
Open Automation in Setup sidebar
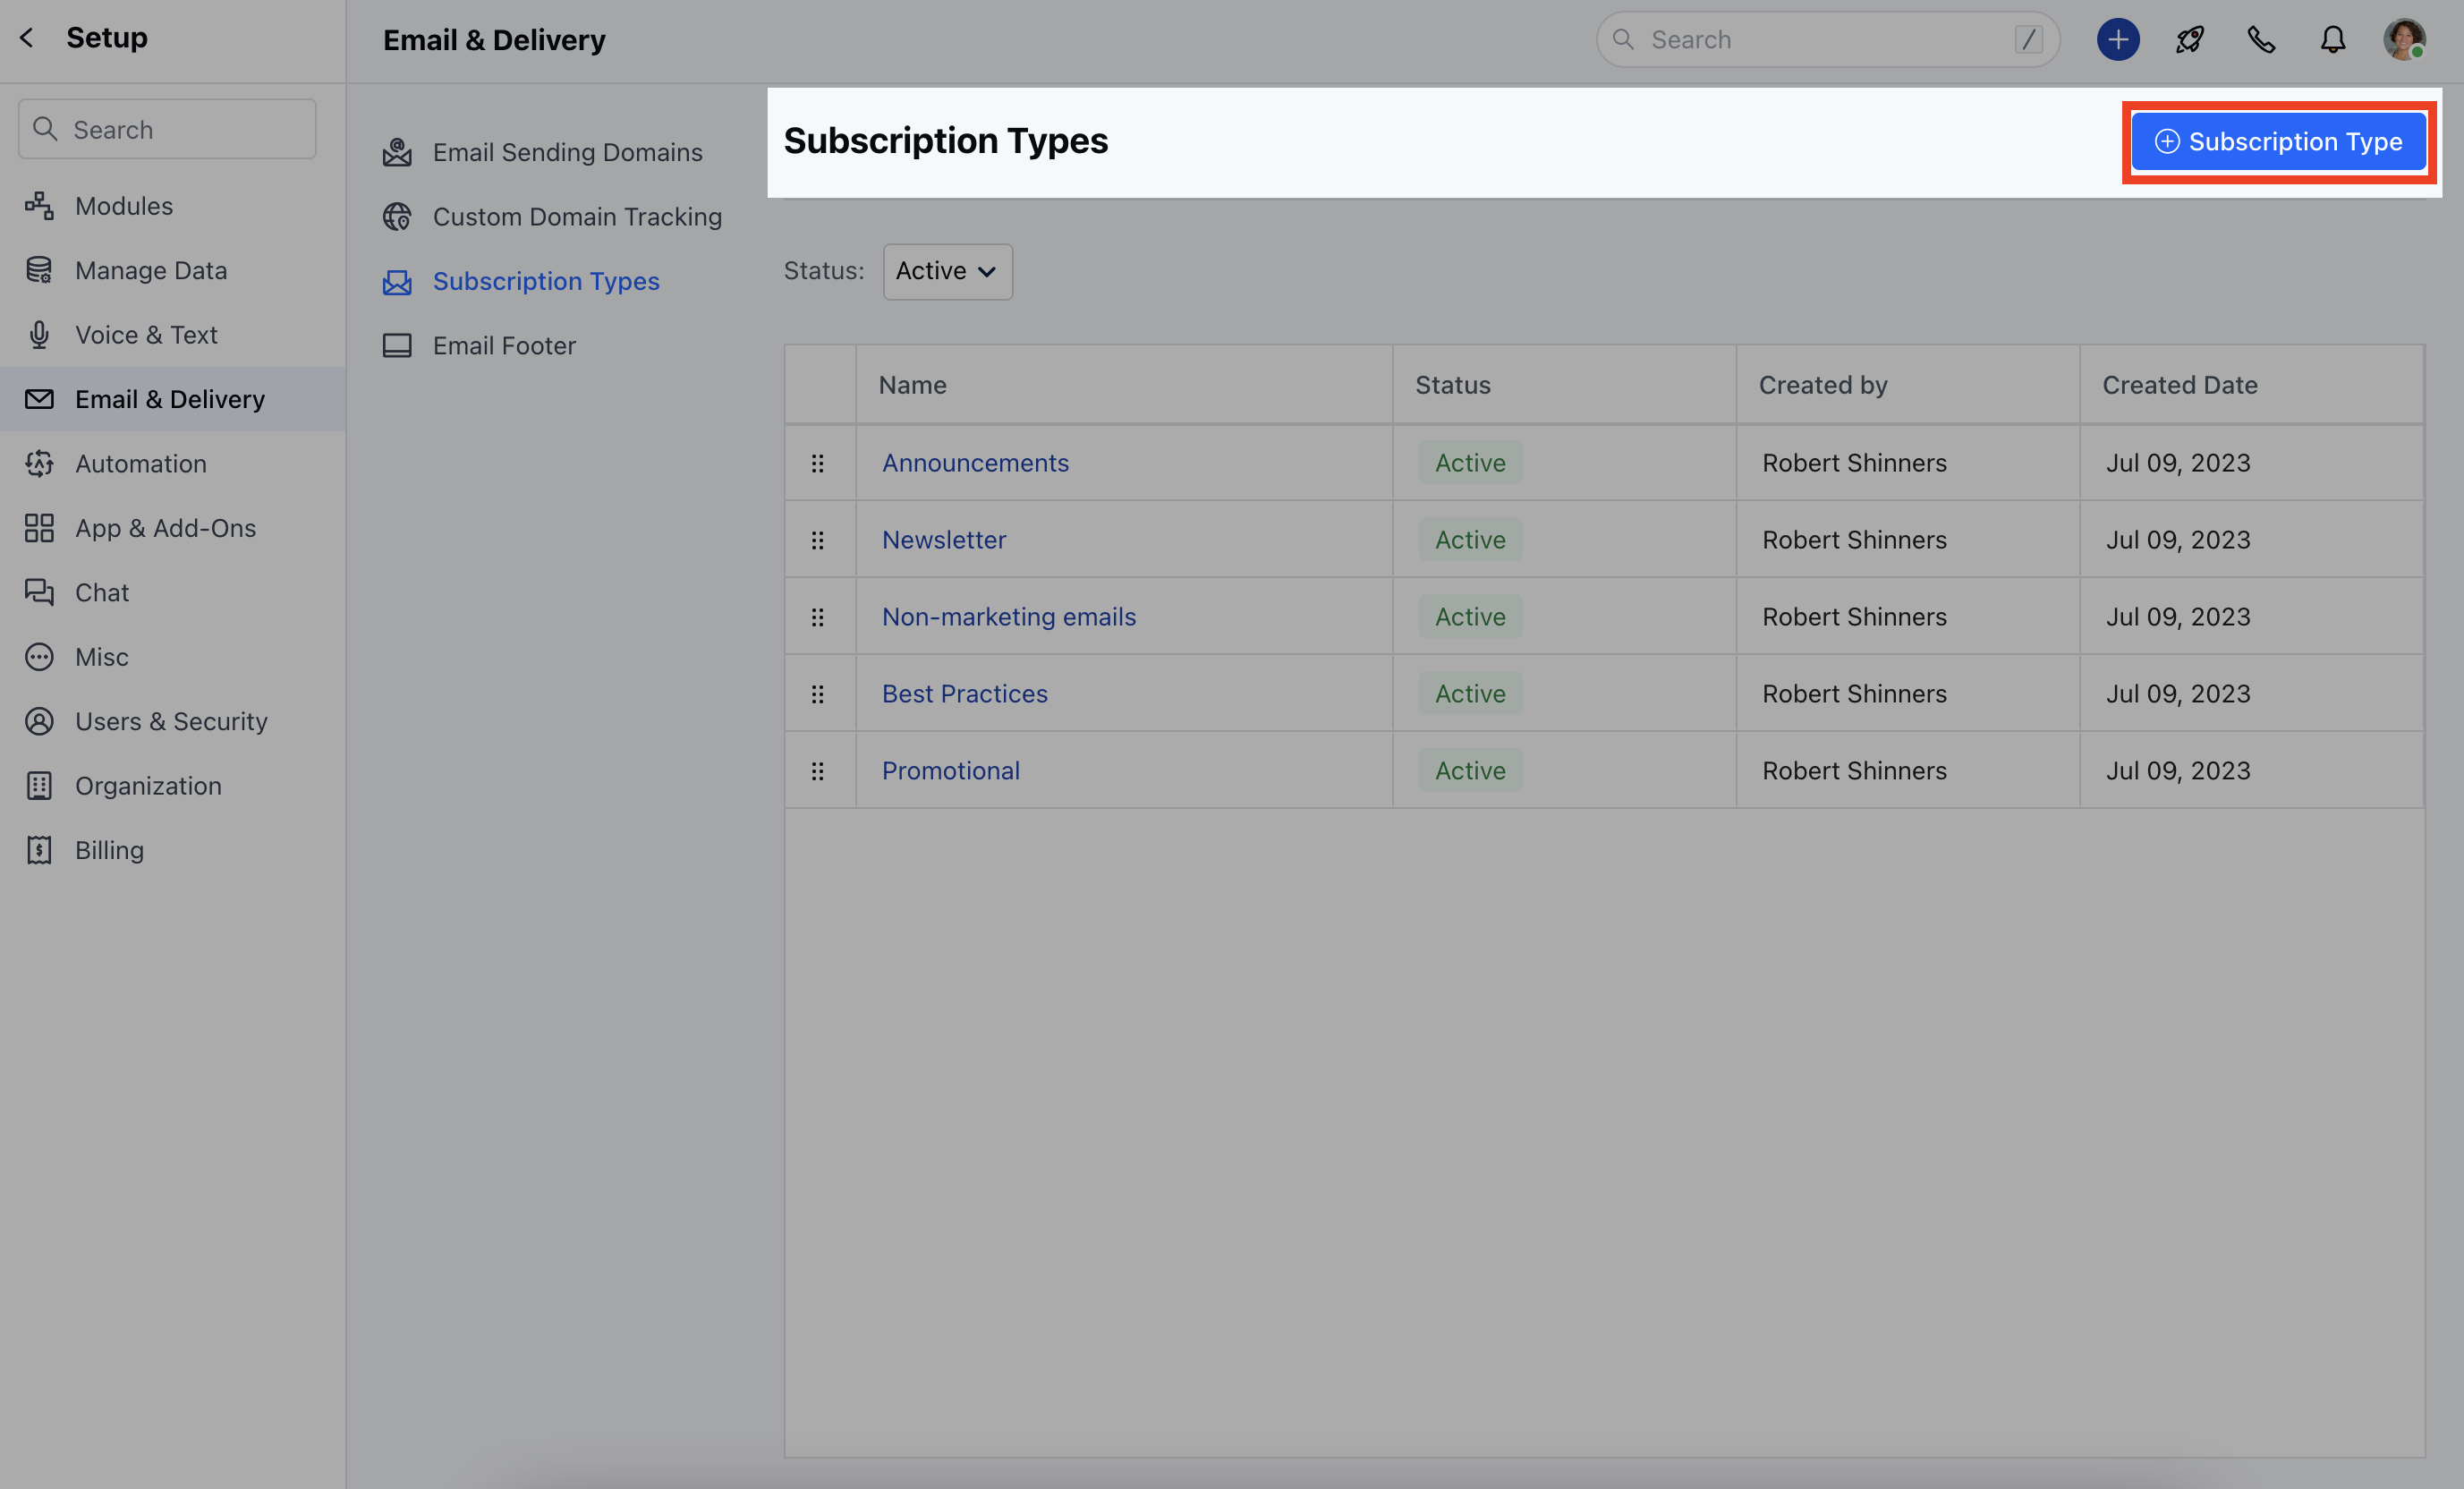point(140,464)
